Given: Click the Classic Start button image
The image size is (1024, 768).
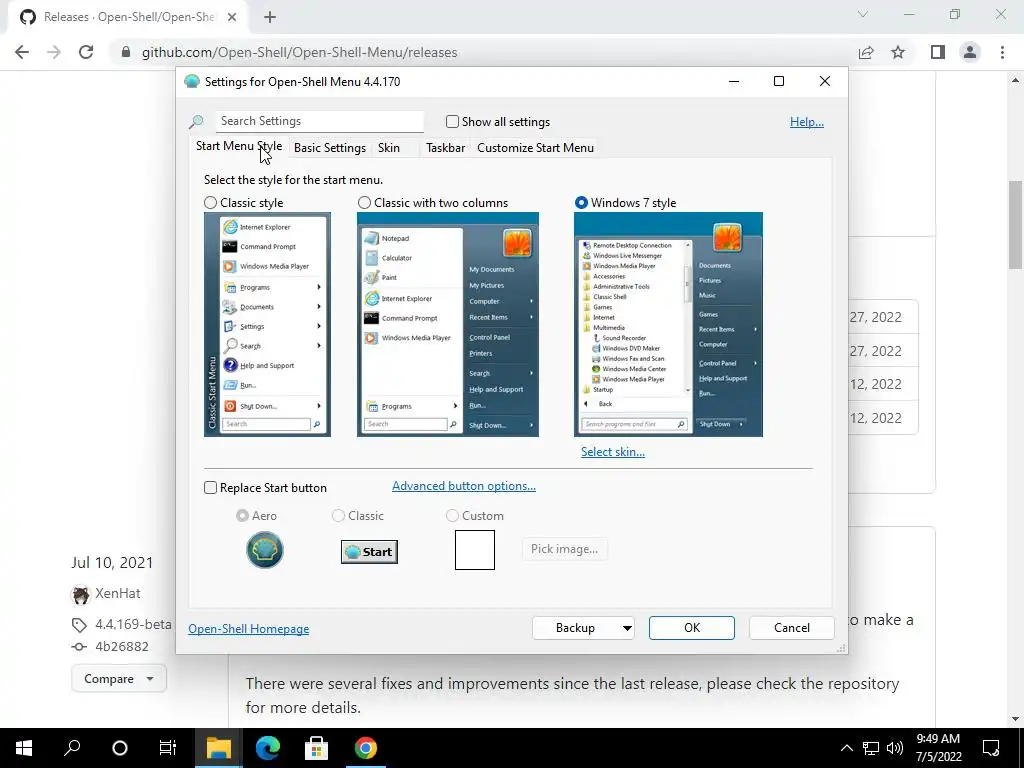Looking at the screenshot, I should tap(369, 552).
